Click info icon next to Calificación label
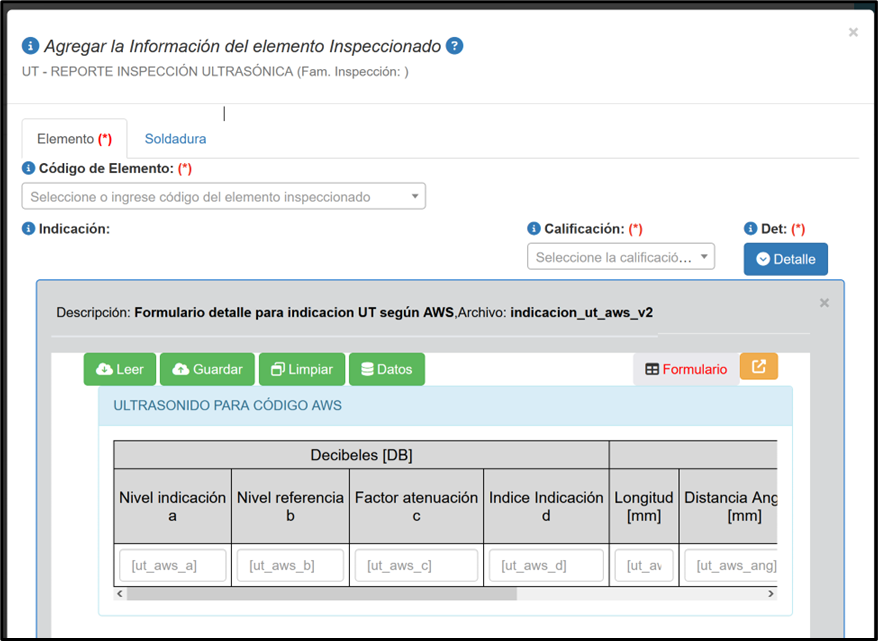 534,229
